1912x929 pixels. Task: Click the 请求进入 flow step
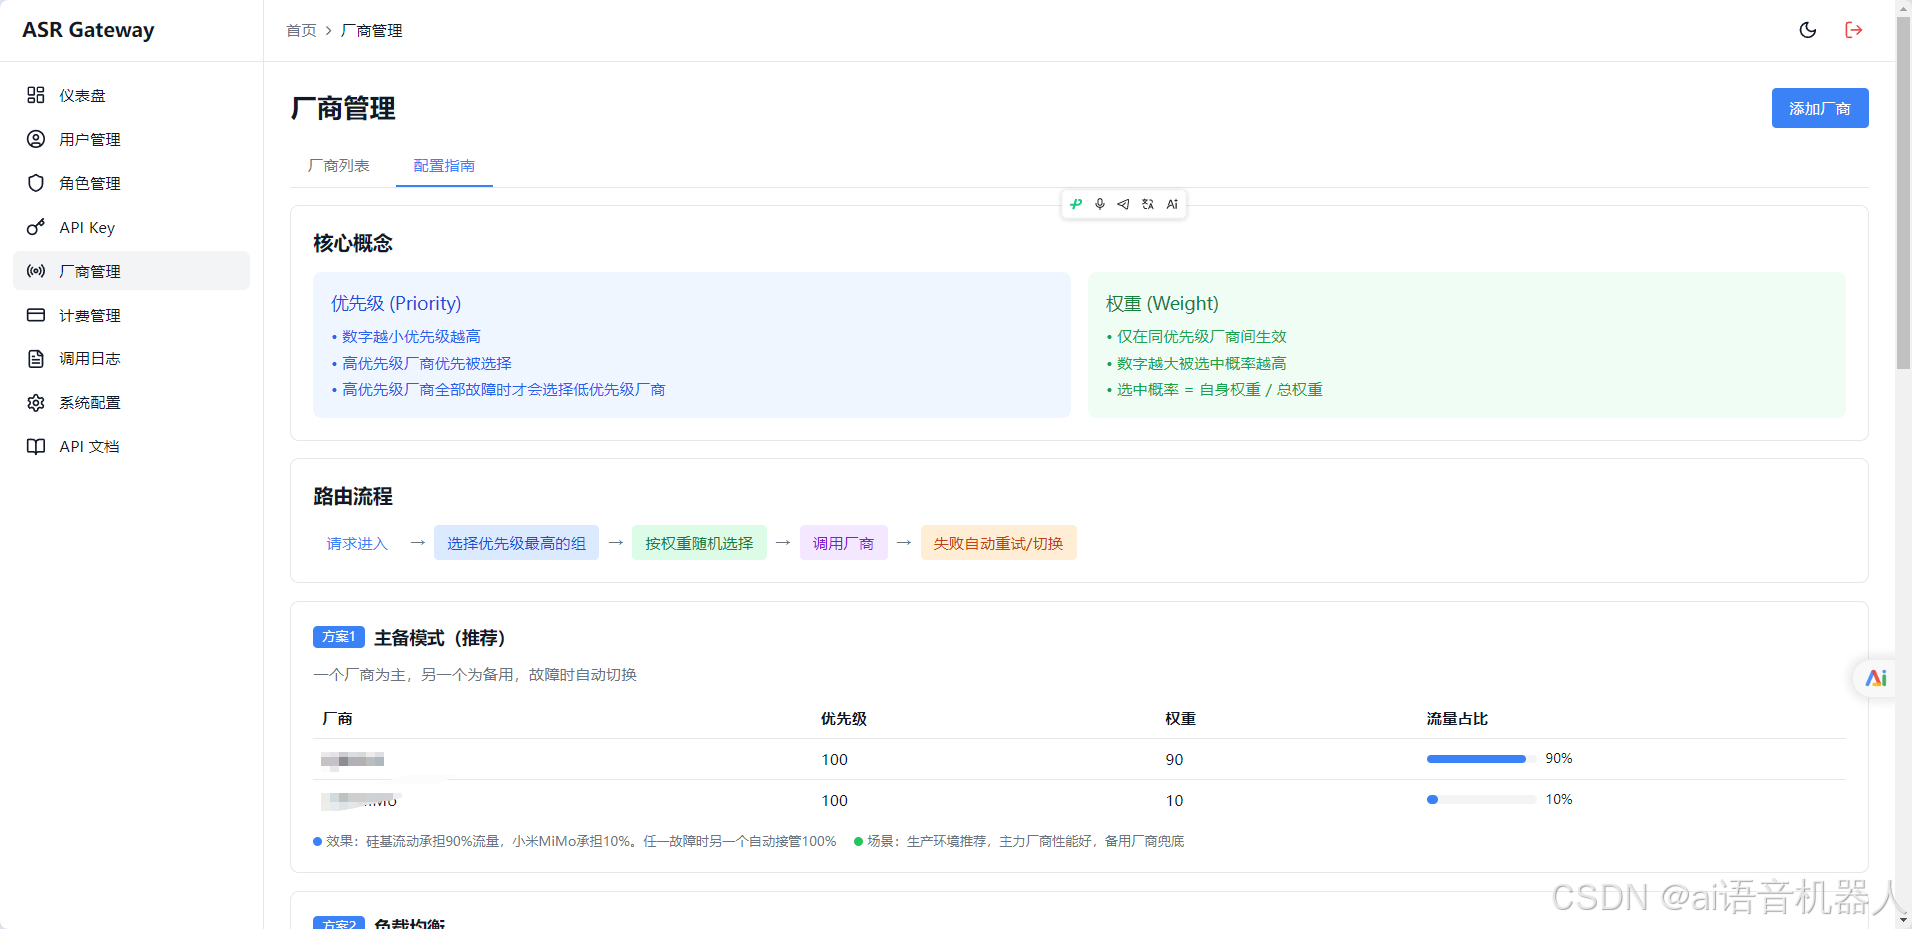point(357,543)
